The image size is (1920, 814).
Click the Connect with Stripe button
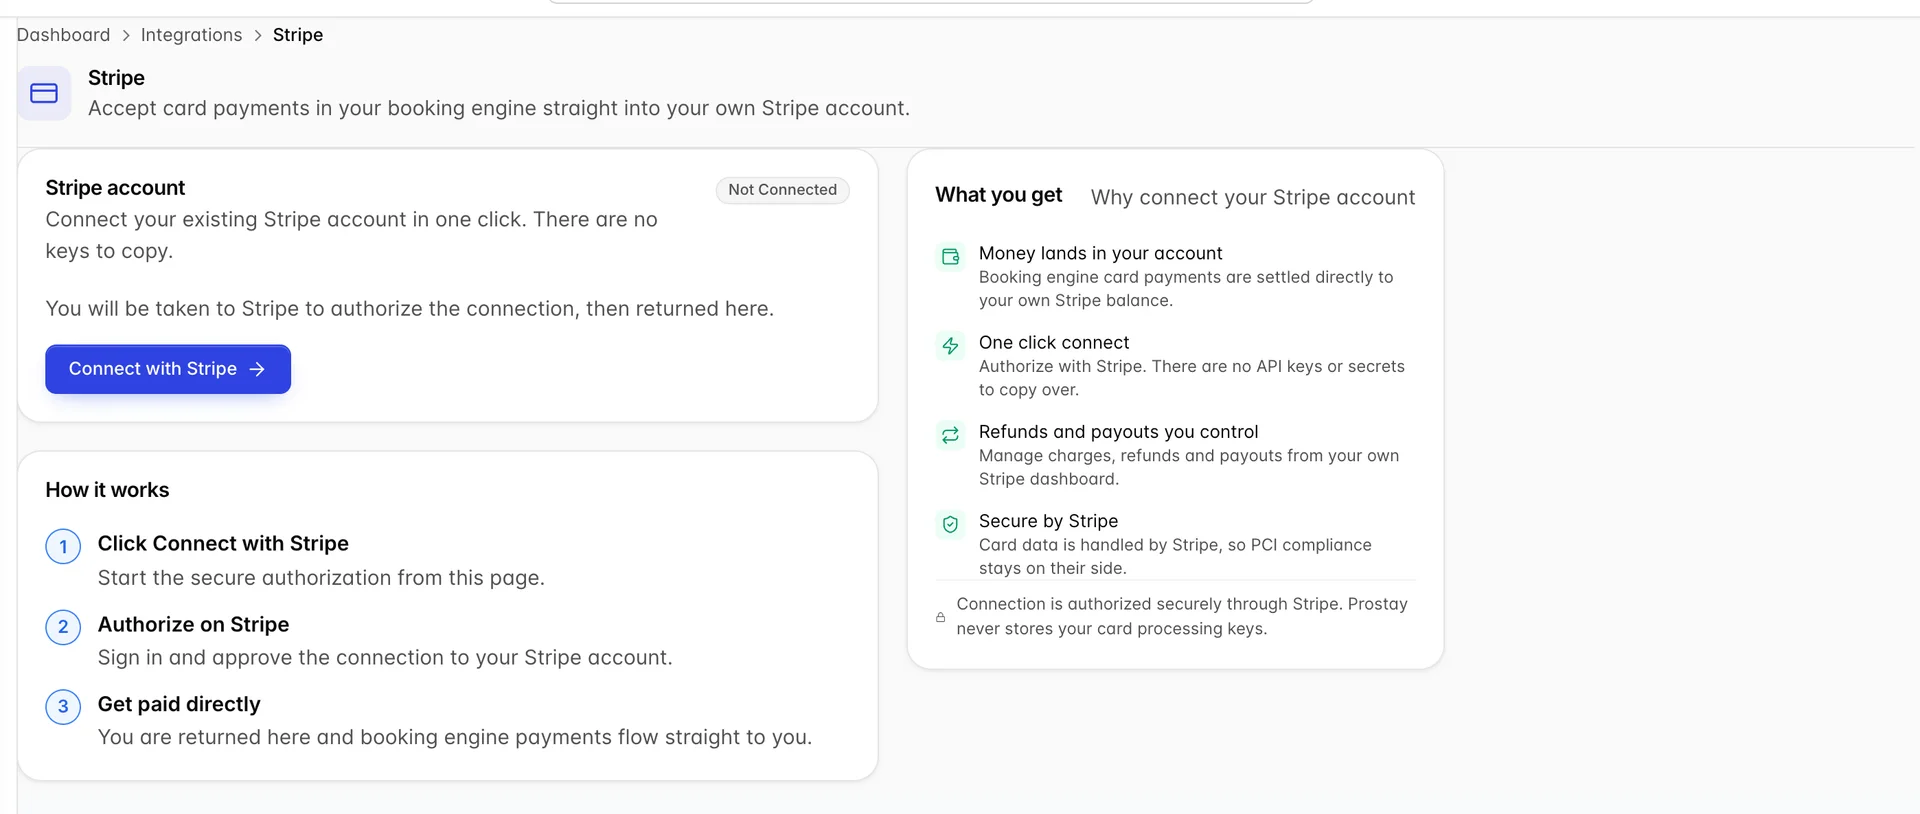168,369
